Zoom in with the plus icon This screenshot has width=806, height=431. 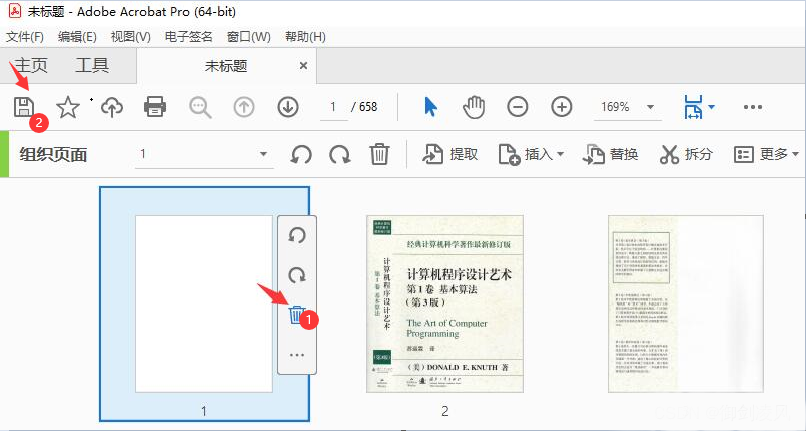coord(562,107)
